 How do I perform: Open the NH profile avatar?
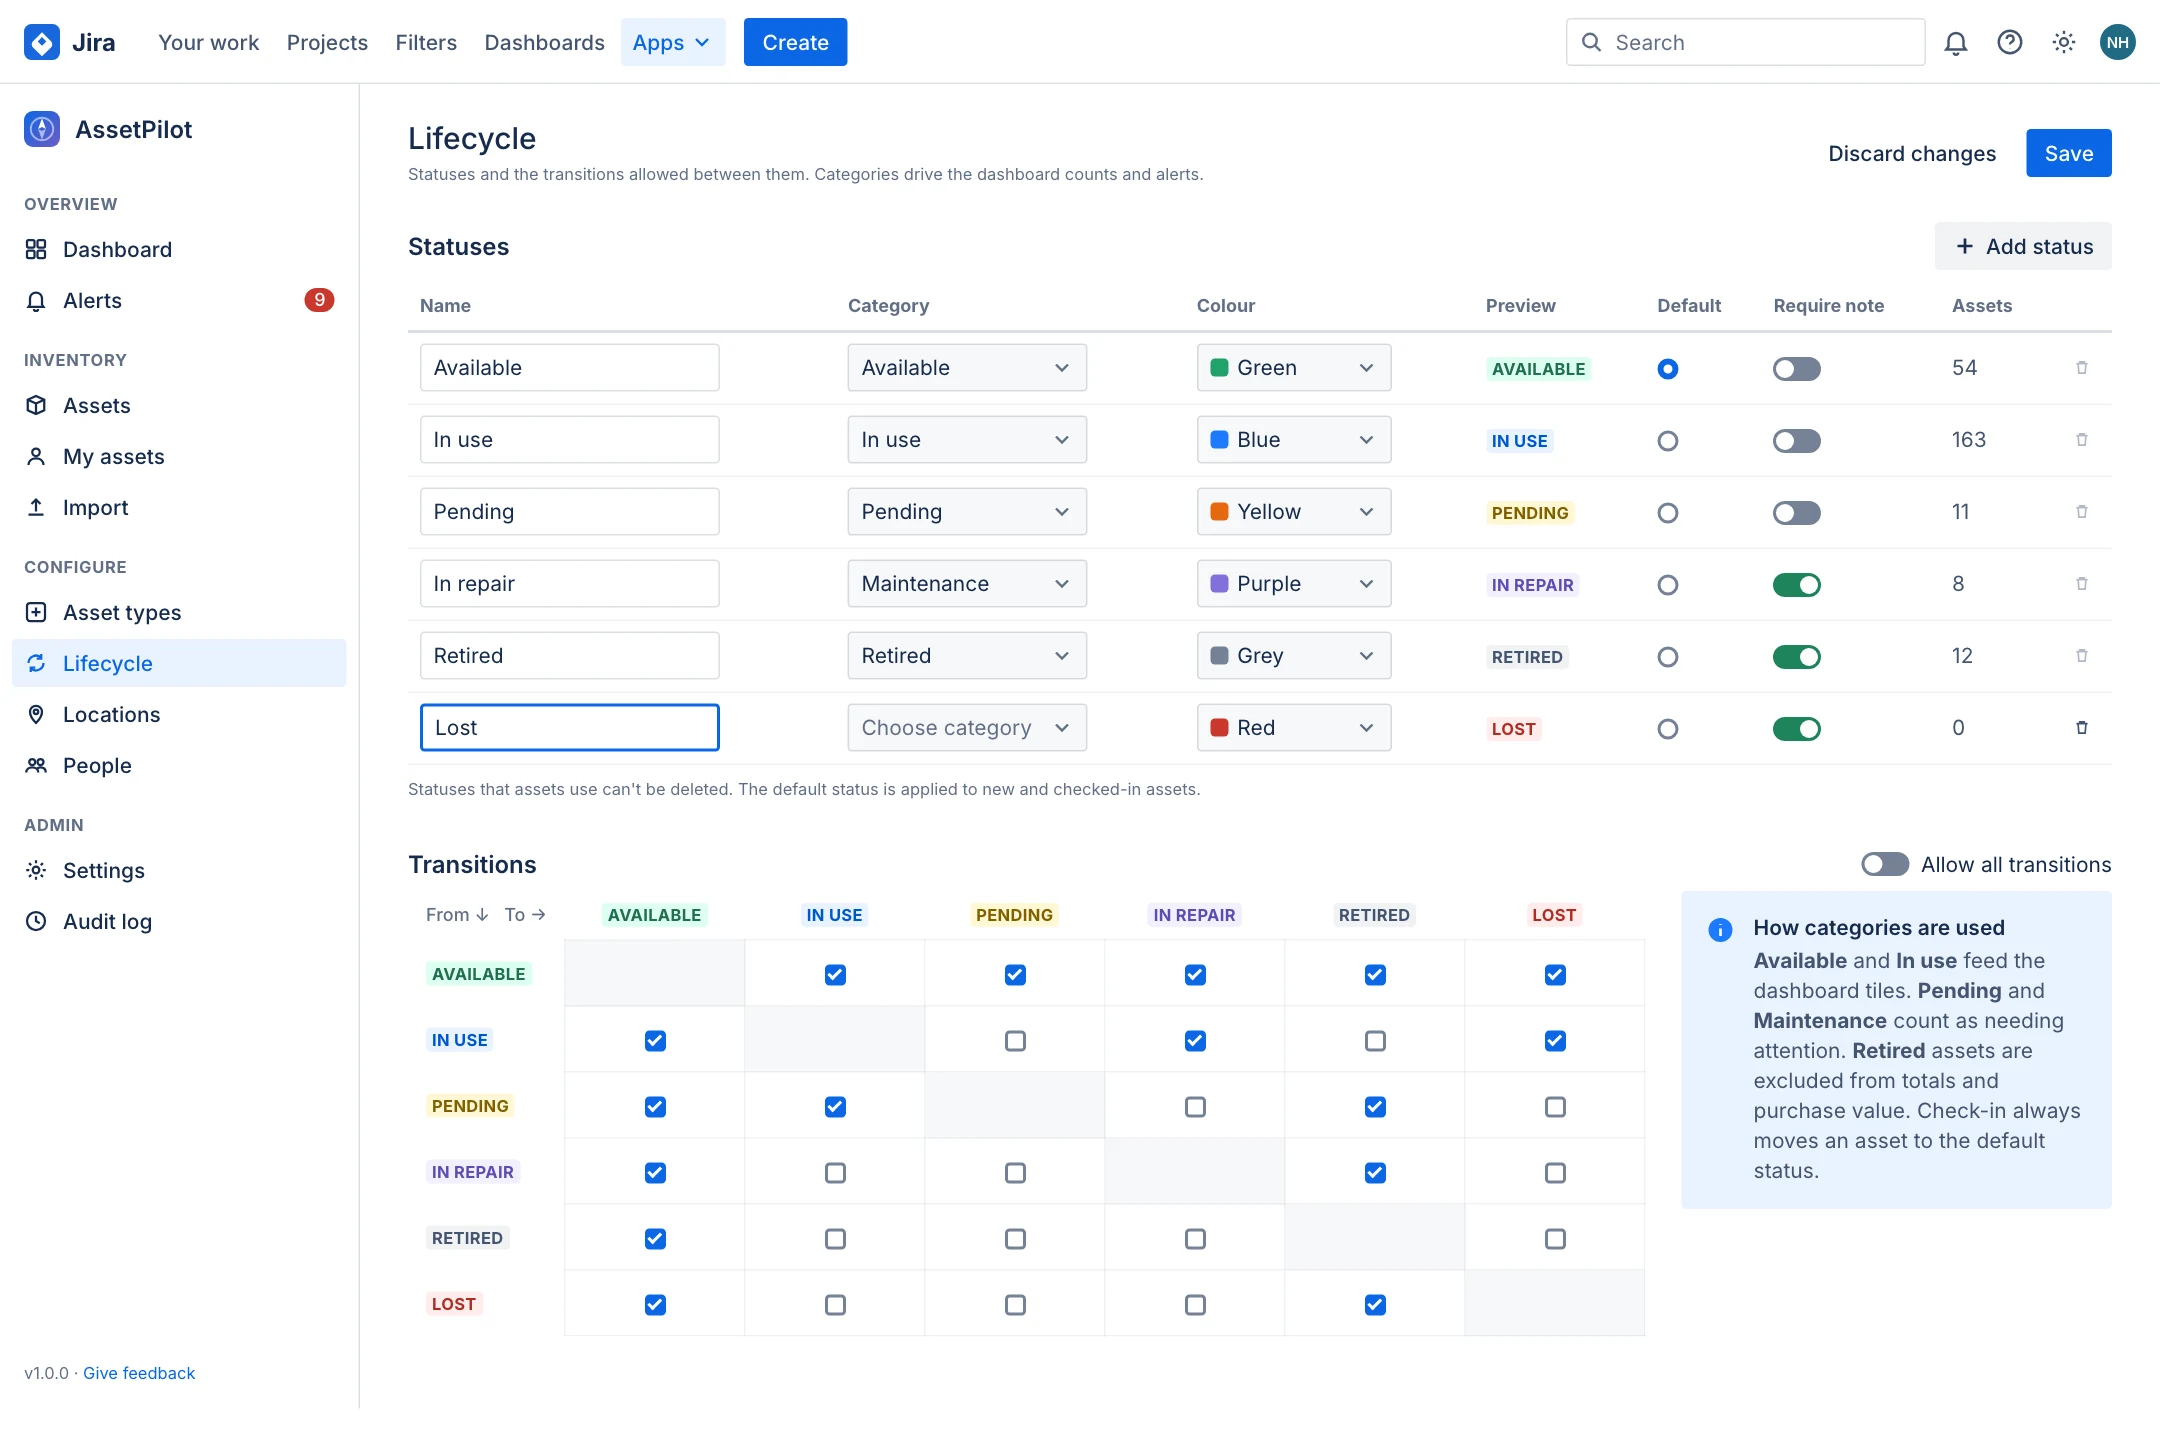click(x=2118, y=42)
